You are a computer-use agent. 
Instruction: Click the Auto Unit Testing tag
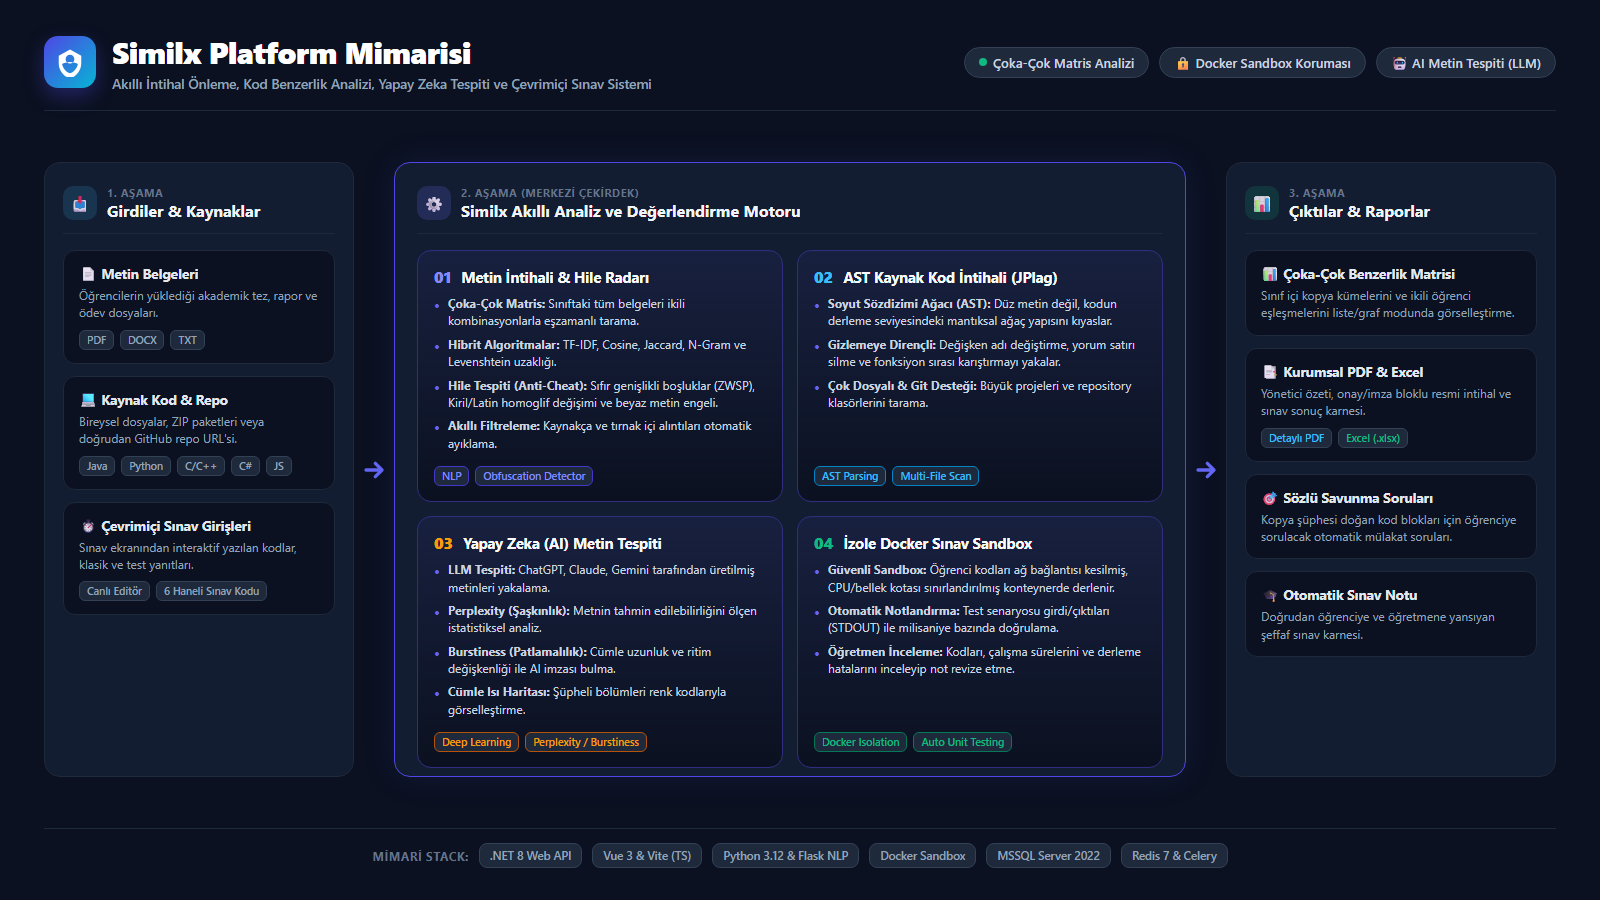(x=962, y=742)
